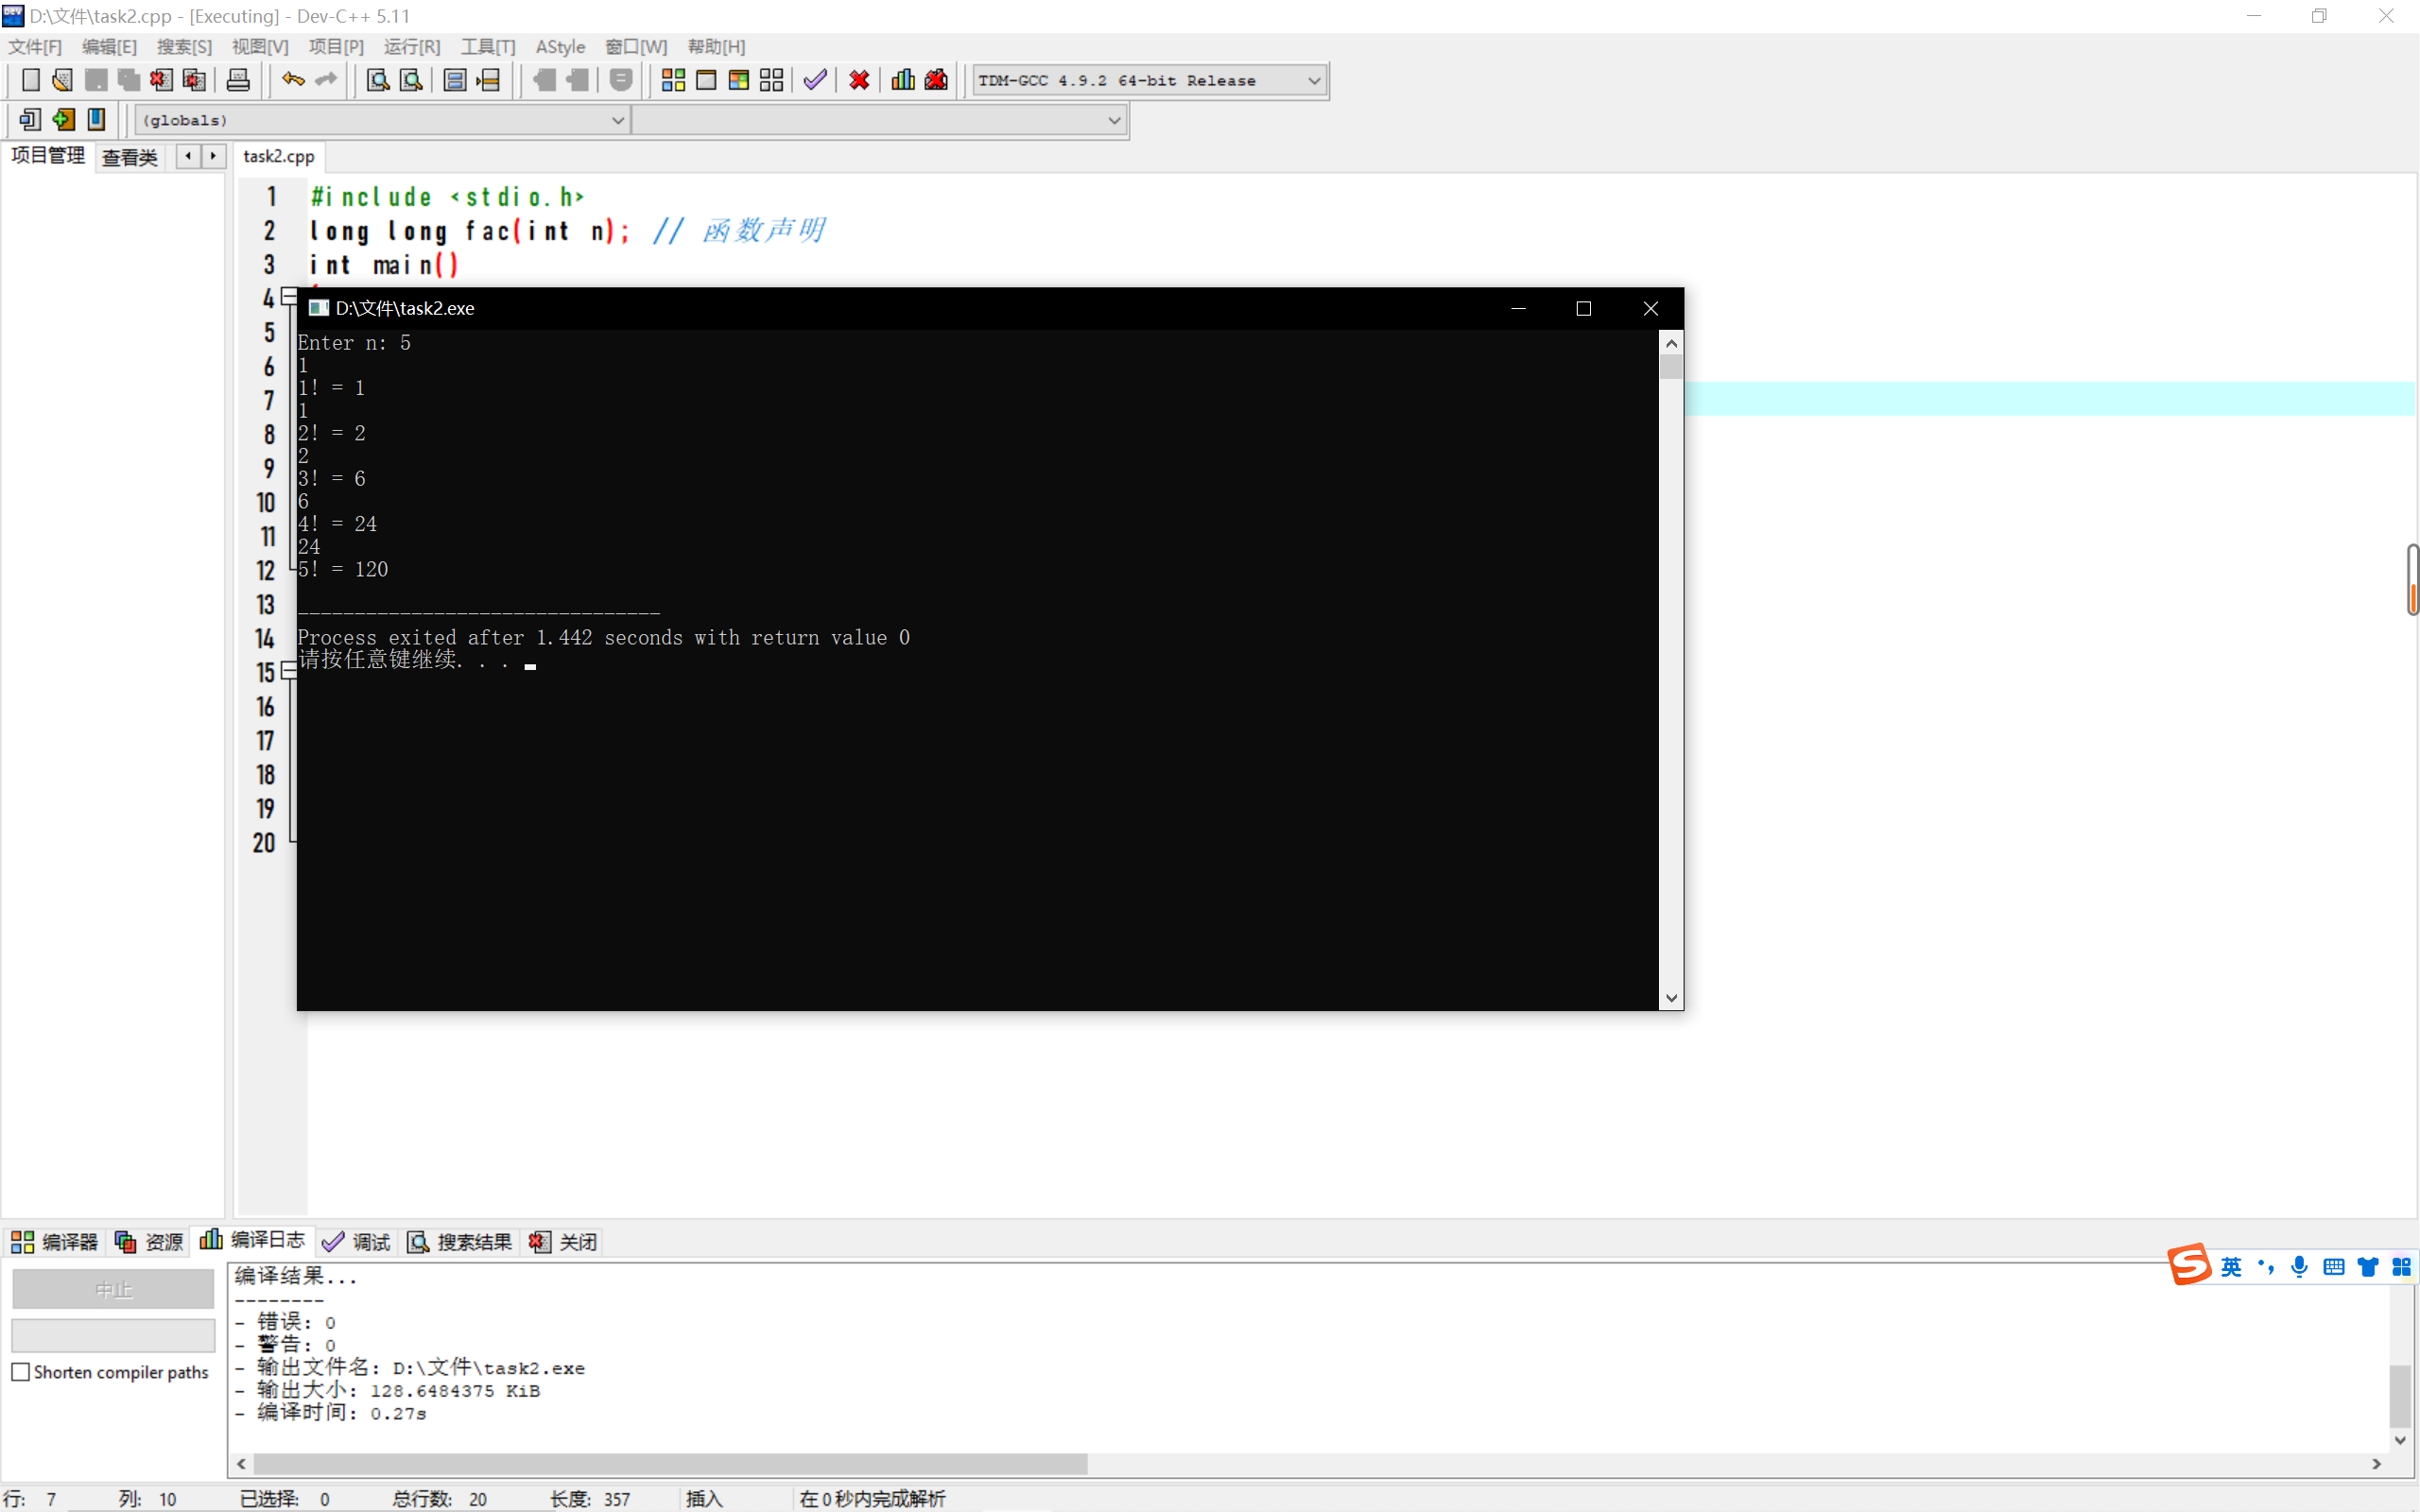Open the 运行[R] menu
The width and height of the screenshot is (2420, 1512).
(x=411, y=47)
